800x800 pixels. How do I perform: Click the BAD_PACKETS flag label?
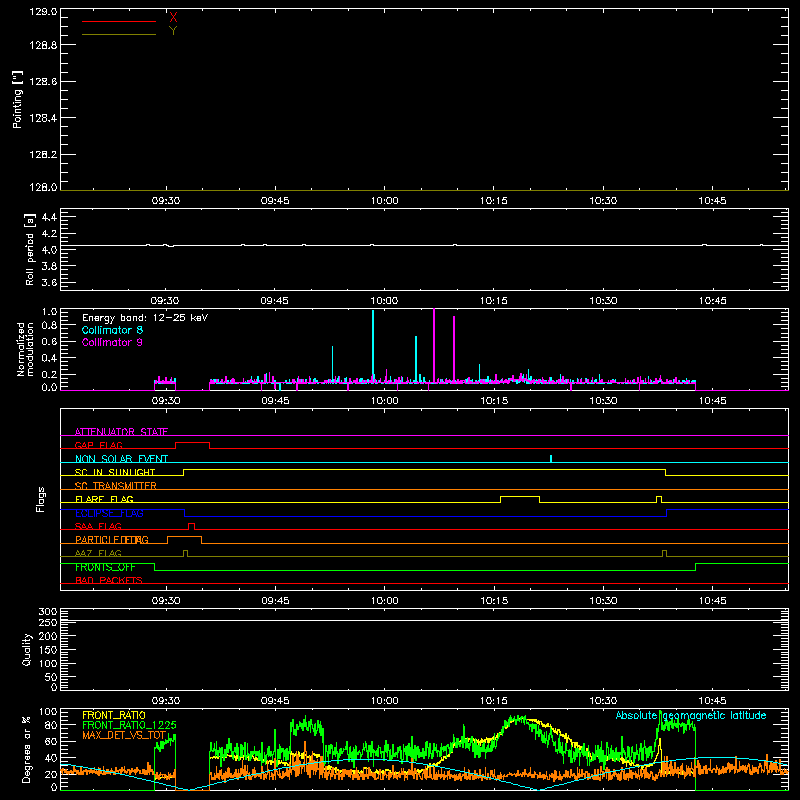(x=109, y=580)
